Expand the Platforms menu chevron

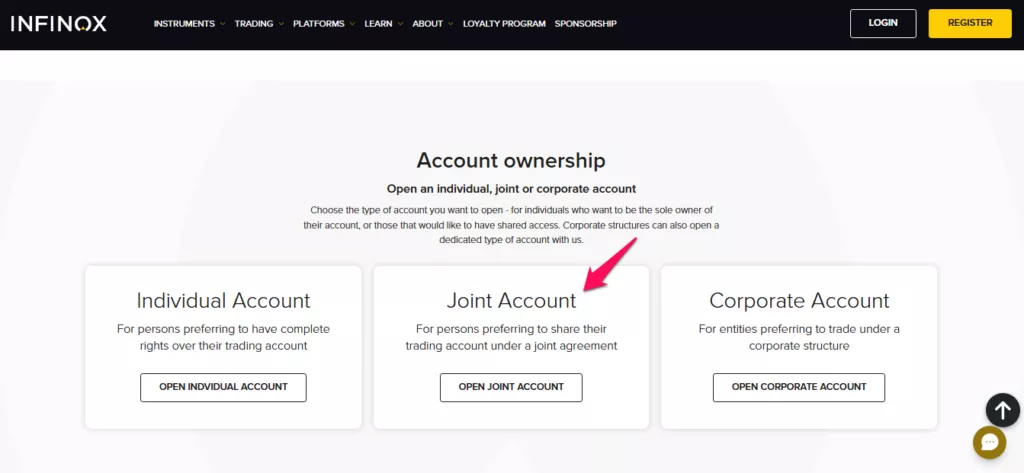[352, 24]
